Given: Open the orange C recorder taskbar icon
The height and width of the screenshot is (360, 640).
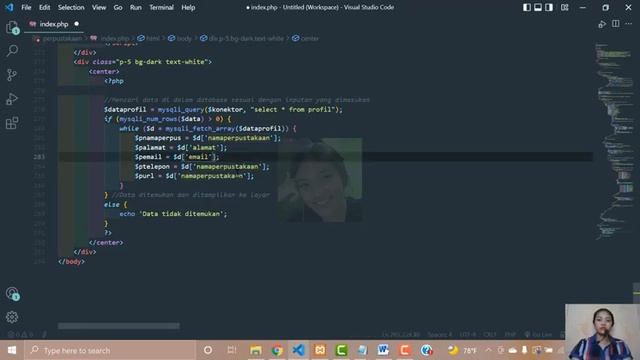Looking at the screenshot, I should point(404,350).
